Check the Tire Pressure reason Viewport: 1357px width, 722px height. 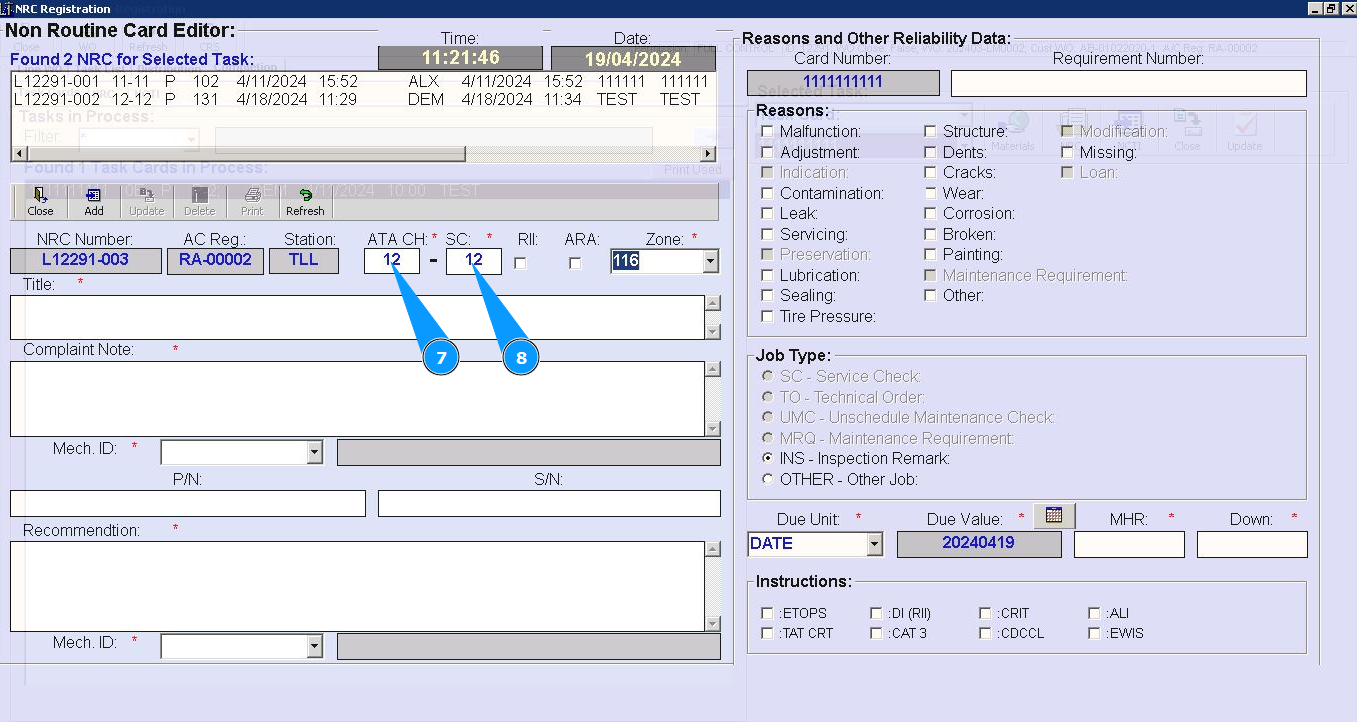pos(767,316)
